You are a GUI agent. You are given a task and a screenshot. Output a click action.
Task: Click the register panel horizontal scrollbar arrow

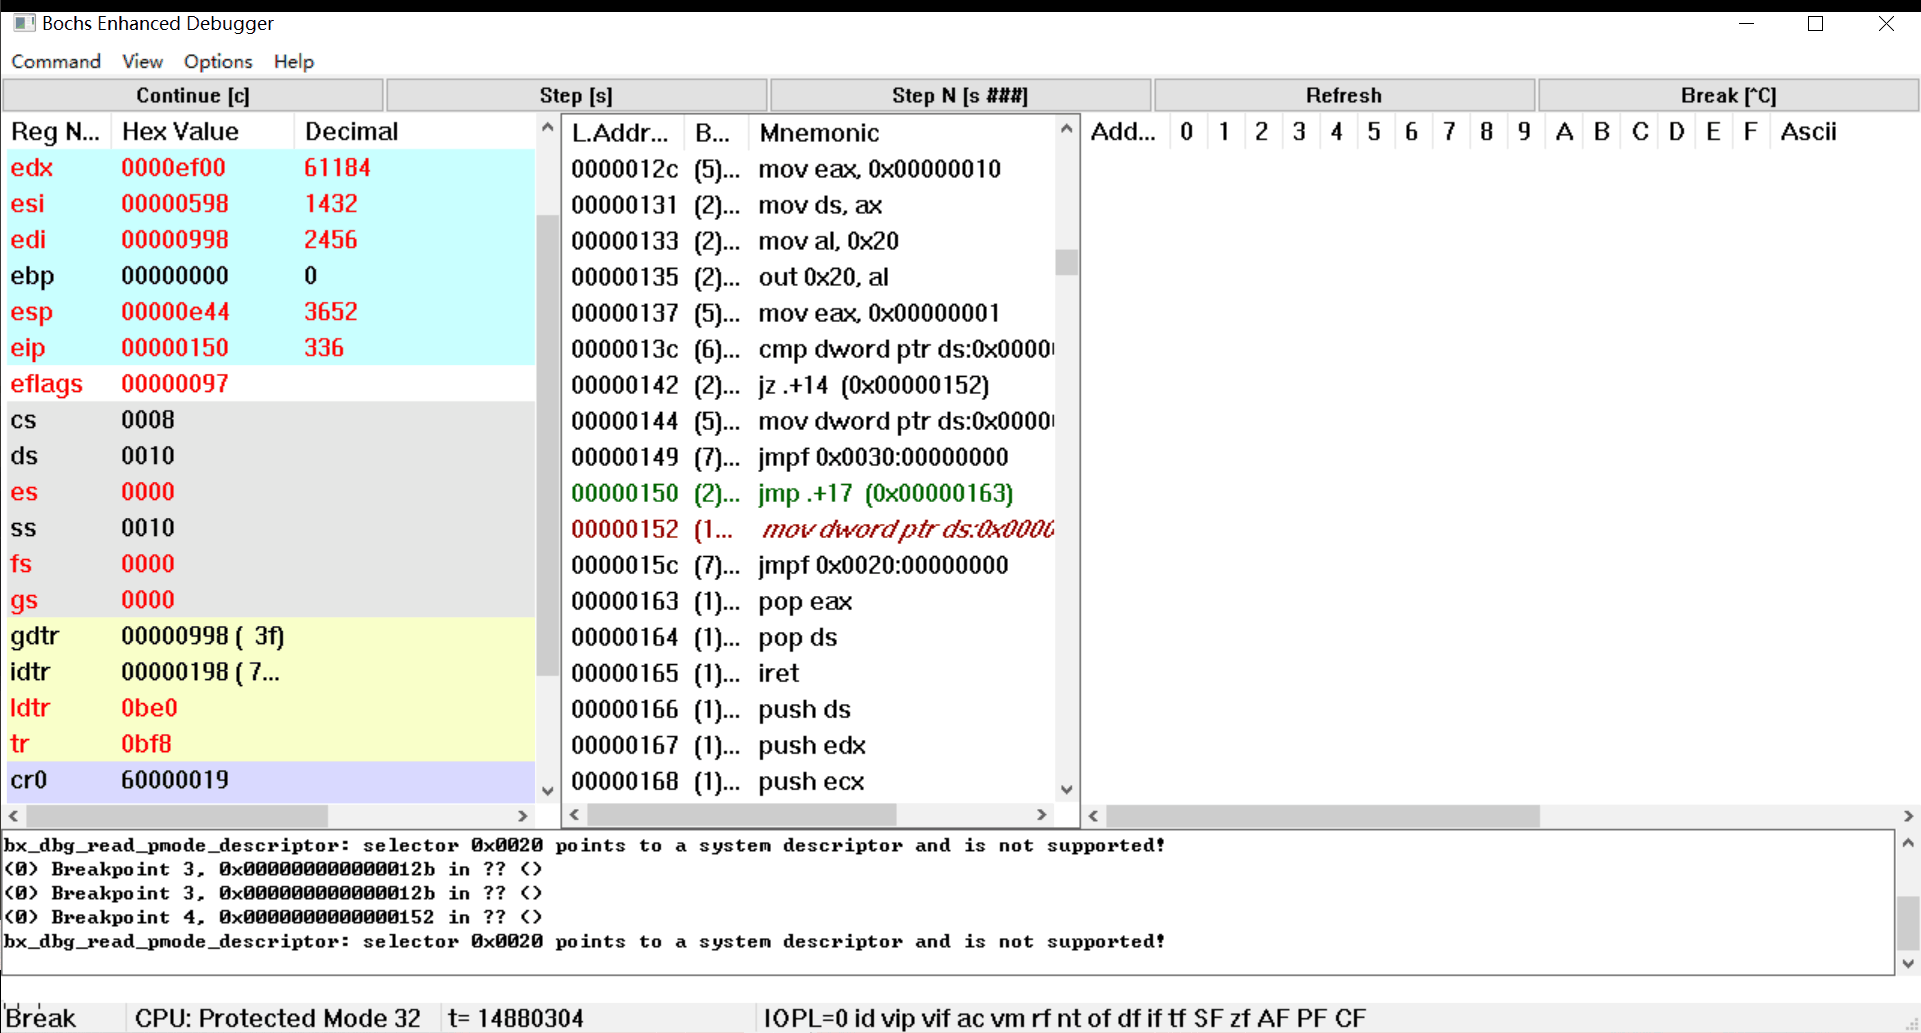(12, 816)
